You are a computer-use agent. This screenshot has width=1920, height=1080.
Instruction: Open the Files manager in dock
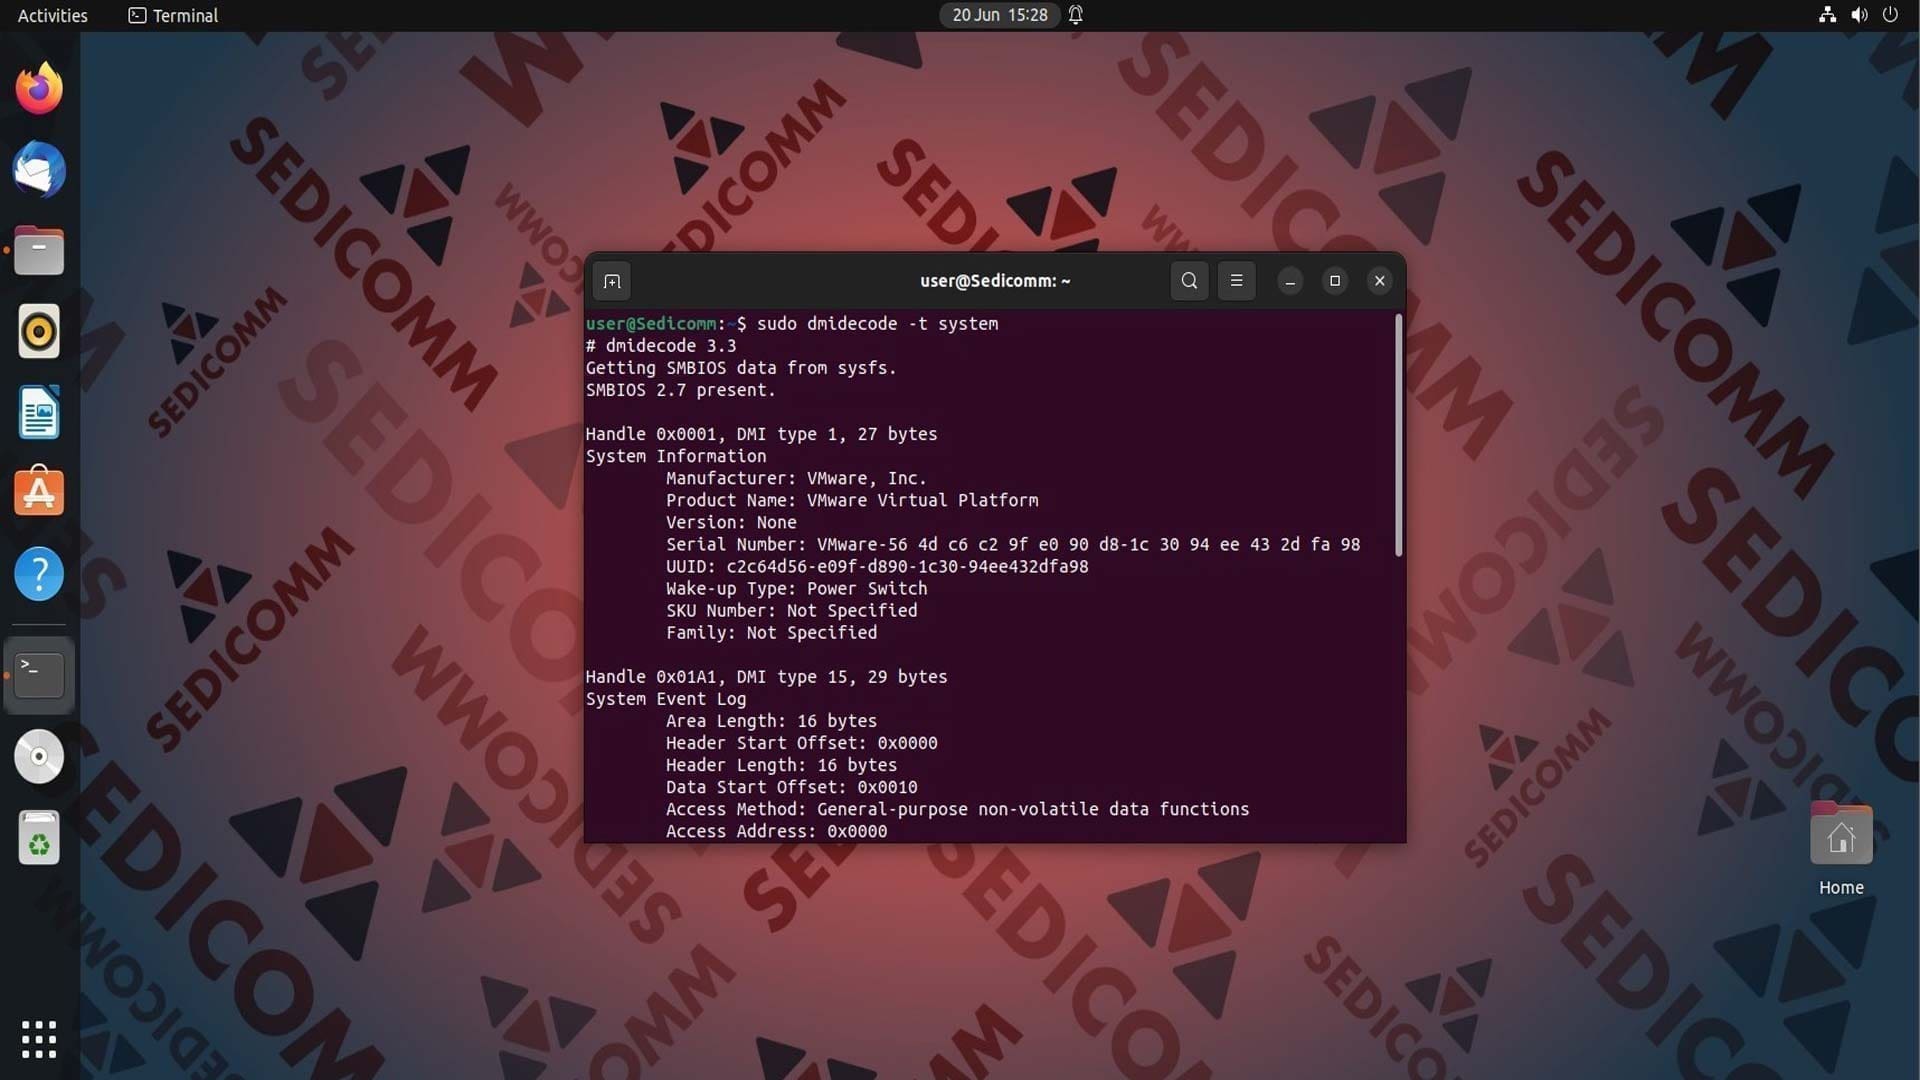(39, 250)
